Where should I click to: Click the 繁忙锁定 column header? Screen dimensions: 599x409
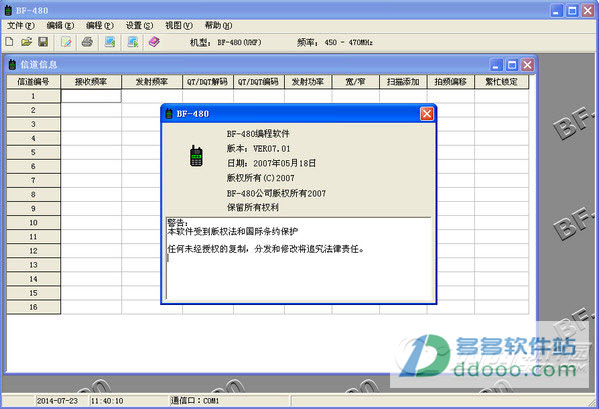[501, 82]
